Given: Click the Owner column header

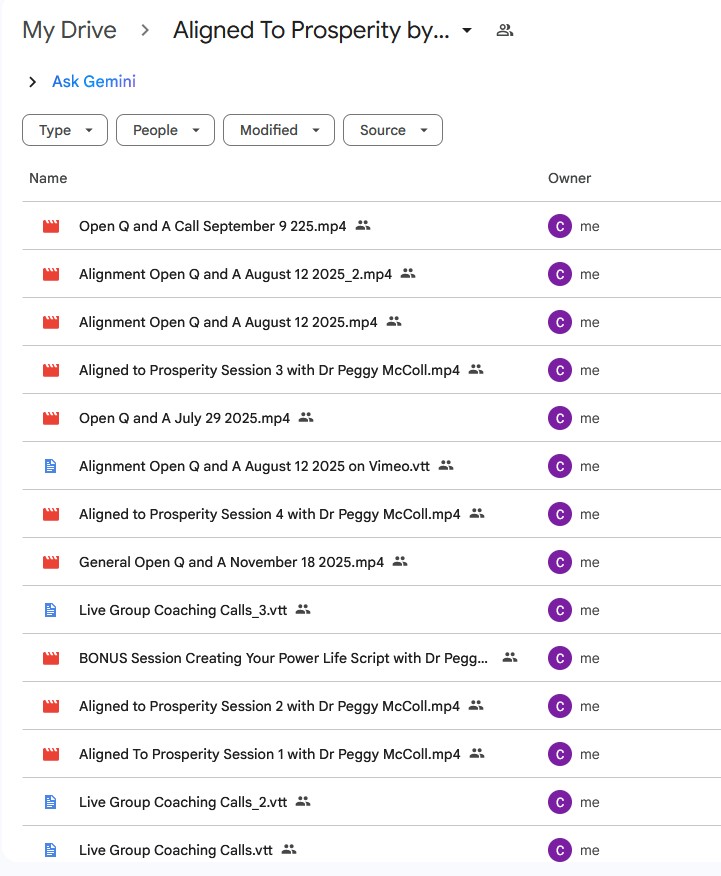Looking at the screenshot, I should click(x=569, y=178).
